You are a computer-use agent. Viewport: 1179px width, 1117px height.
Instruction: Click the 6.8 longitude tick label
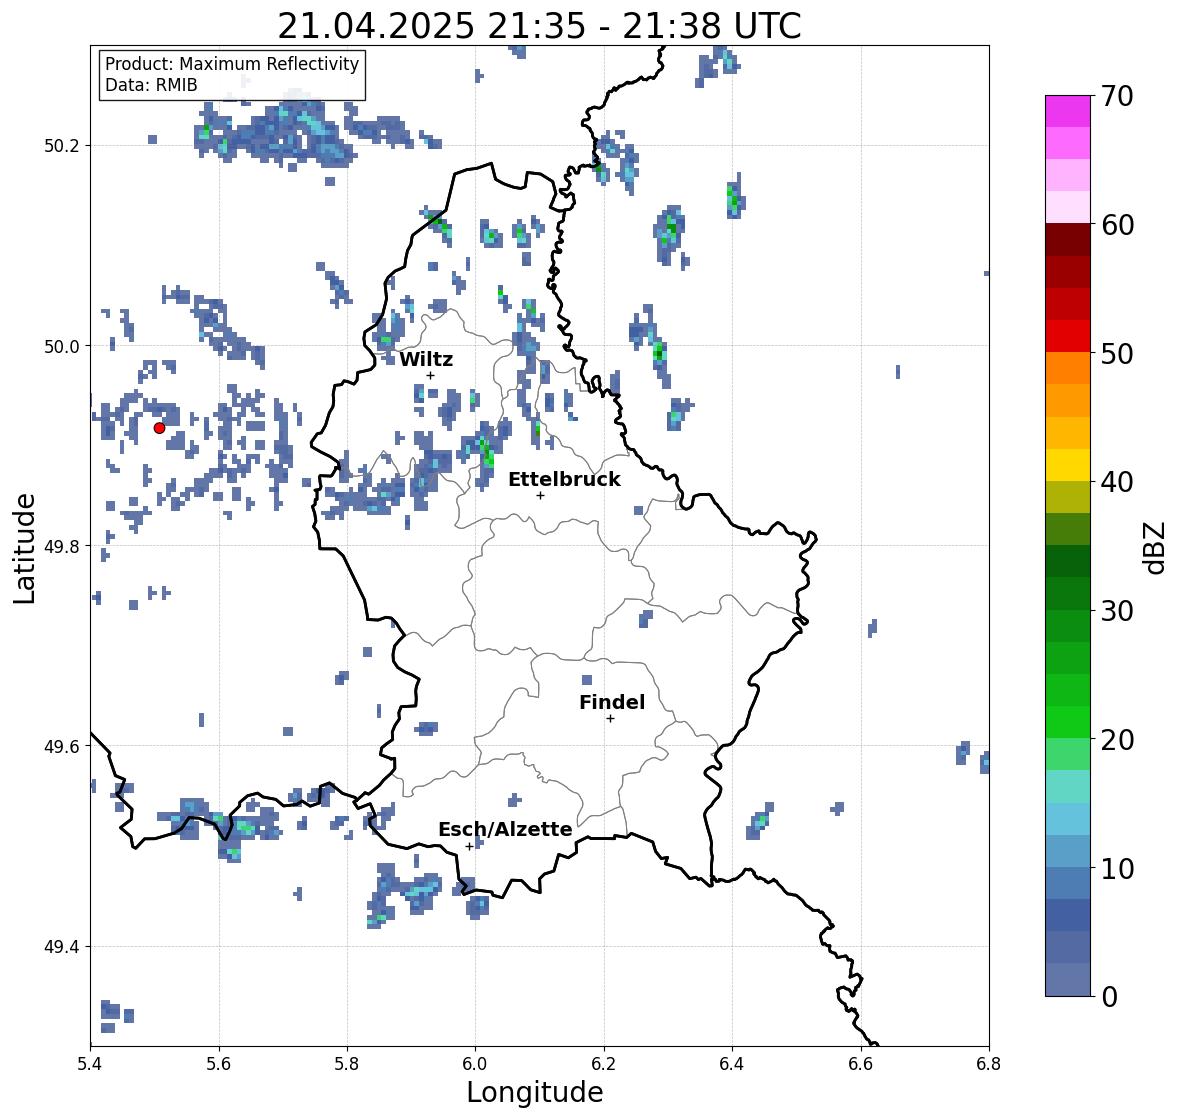pos(989,1064)
